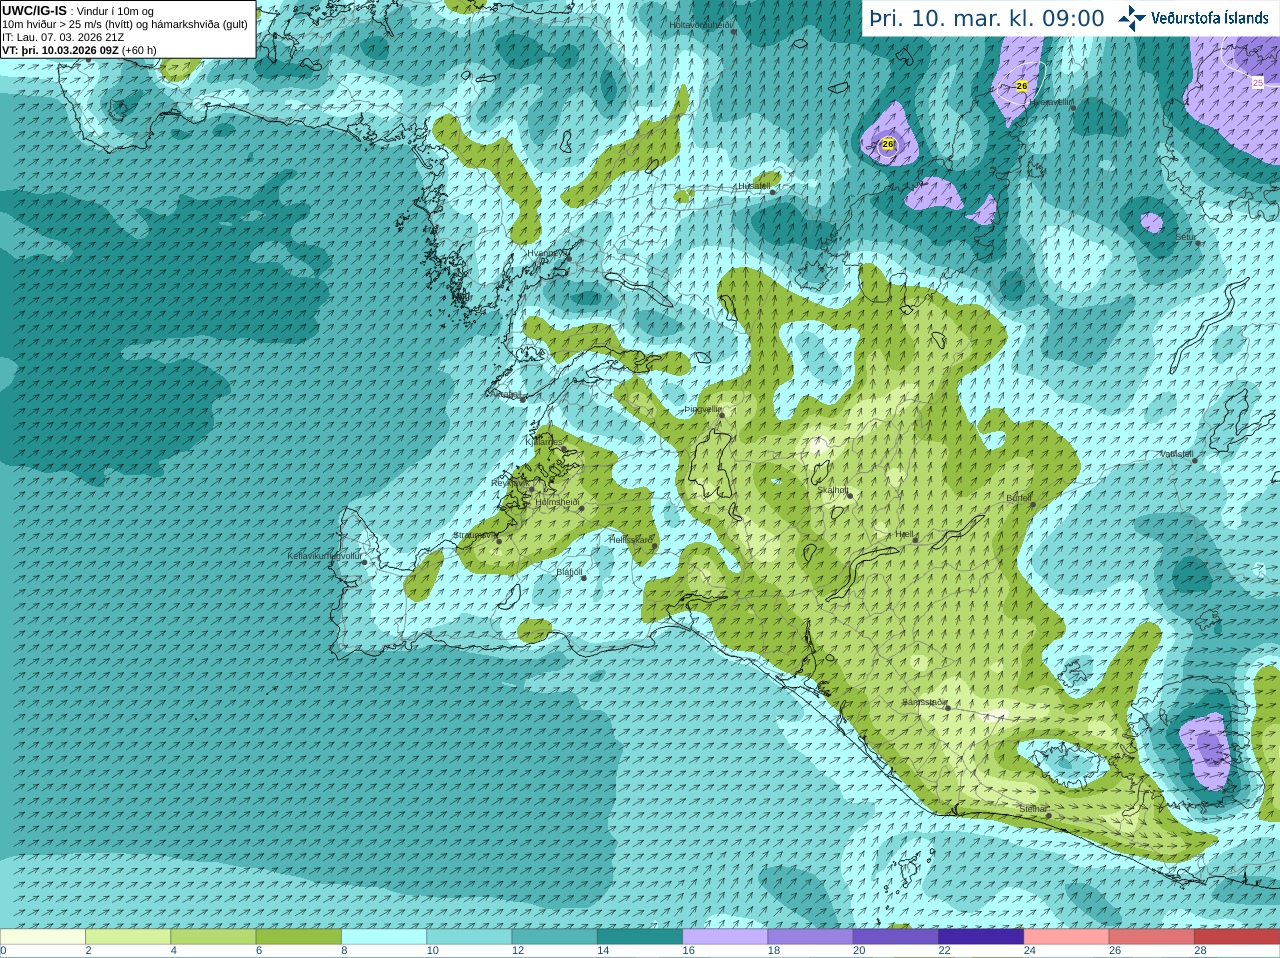Select the Skálholt station point
Viewport: 1280px width, 958px height.
(x=850, y=495)
